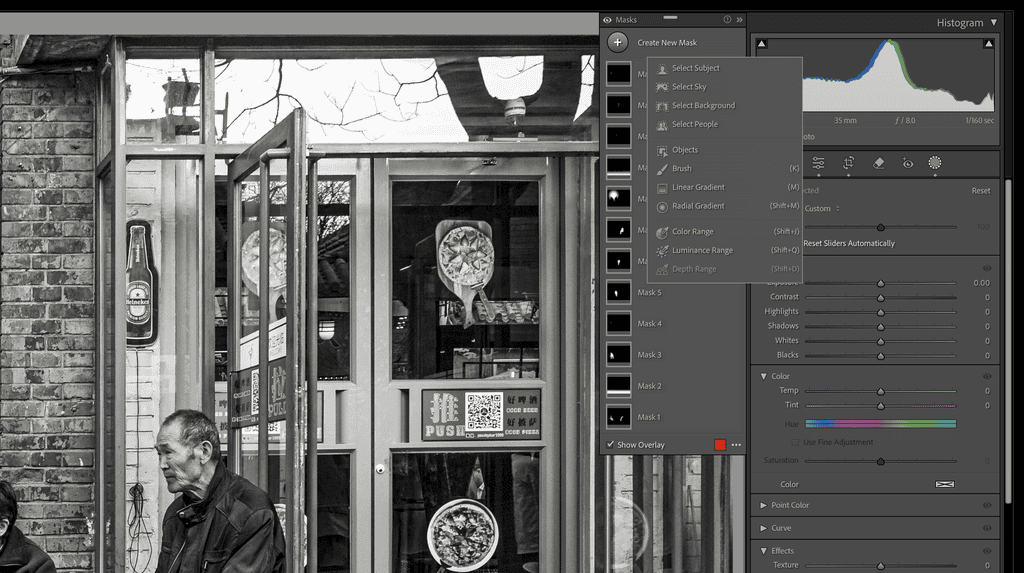Toggle histogram shadow clipping triangle

[761, 44]
